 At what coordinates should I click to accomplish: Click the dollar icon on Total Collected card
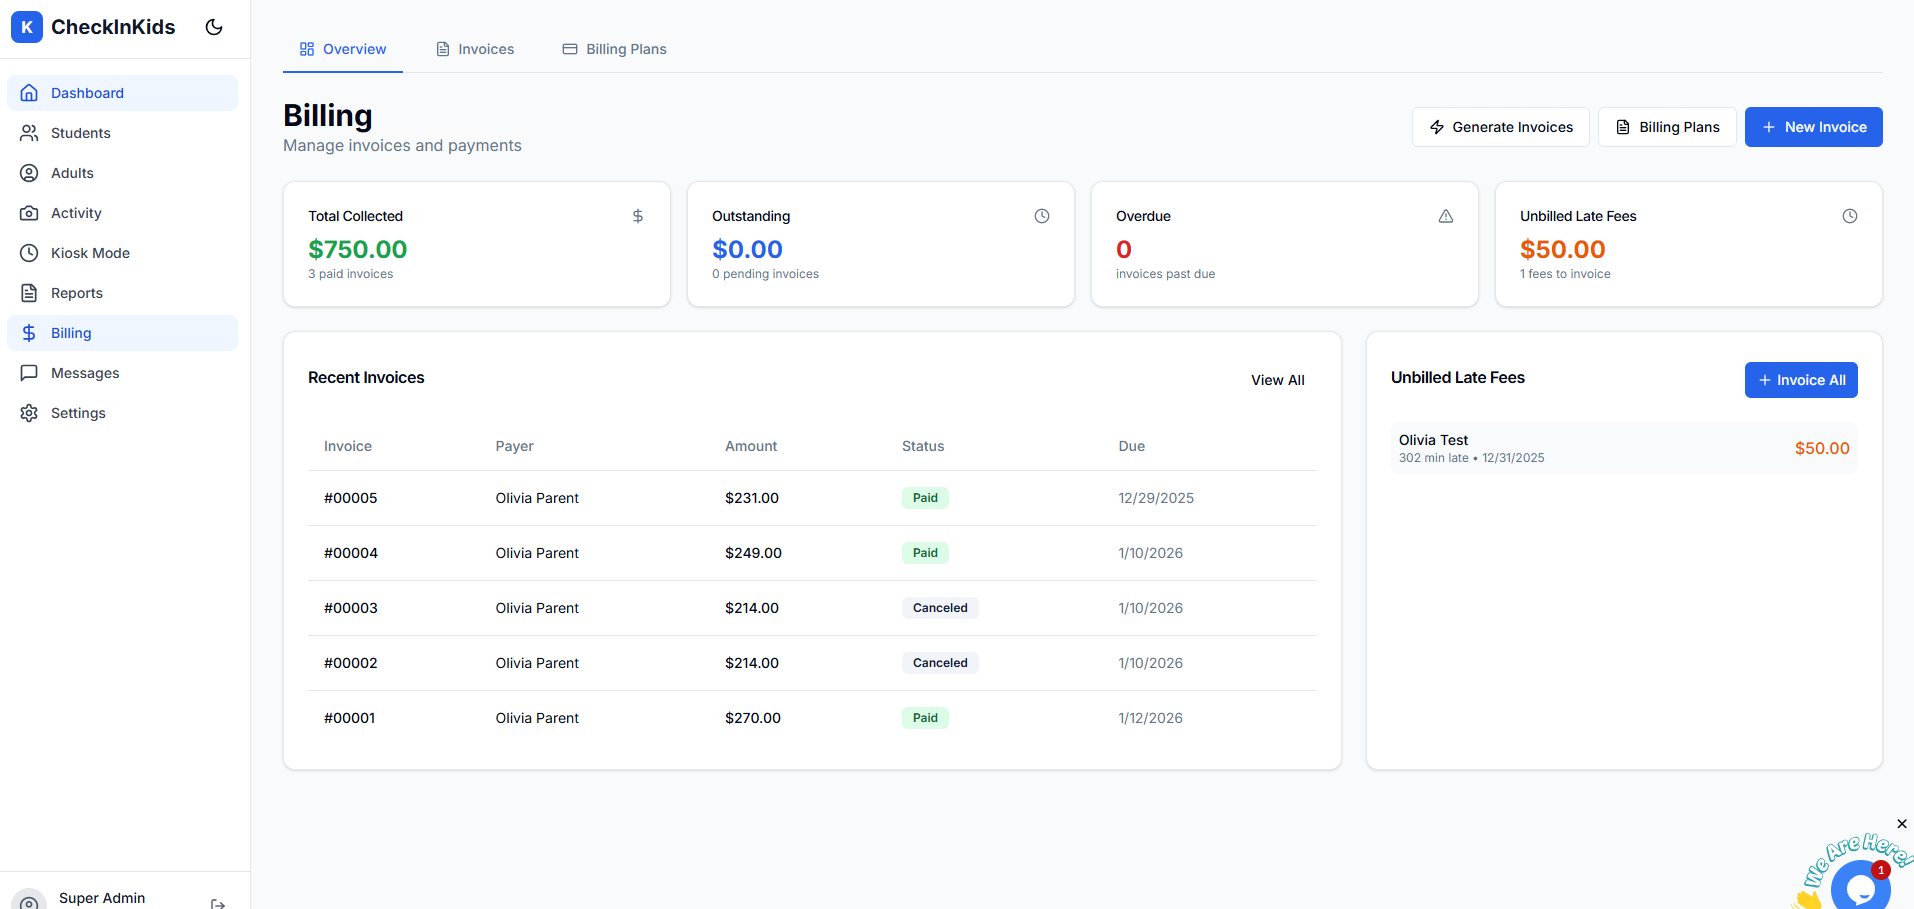(638, 216)
